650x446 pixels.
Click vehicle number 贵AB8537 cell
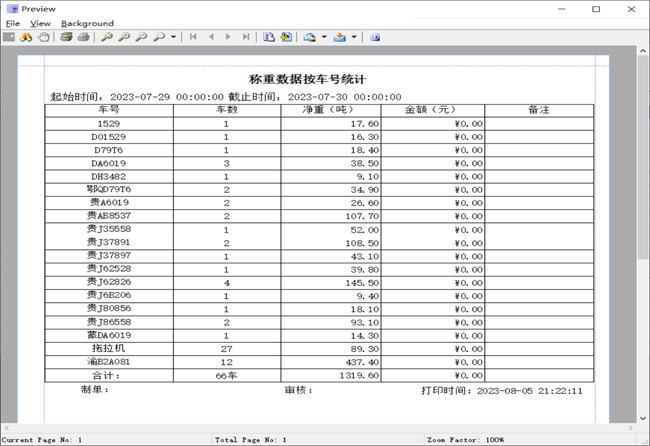(109, 216)
